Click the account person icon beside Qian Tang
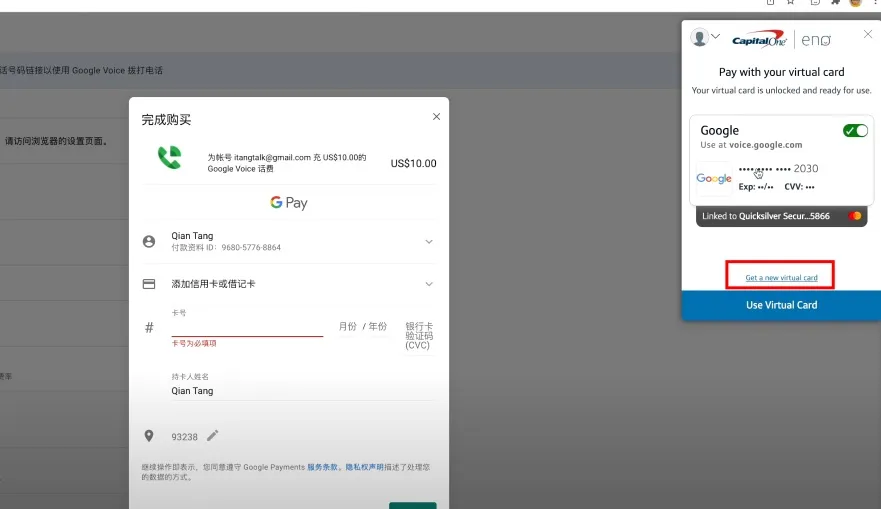Screen dimensions: 881x509 pos(149,242)
